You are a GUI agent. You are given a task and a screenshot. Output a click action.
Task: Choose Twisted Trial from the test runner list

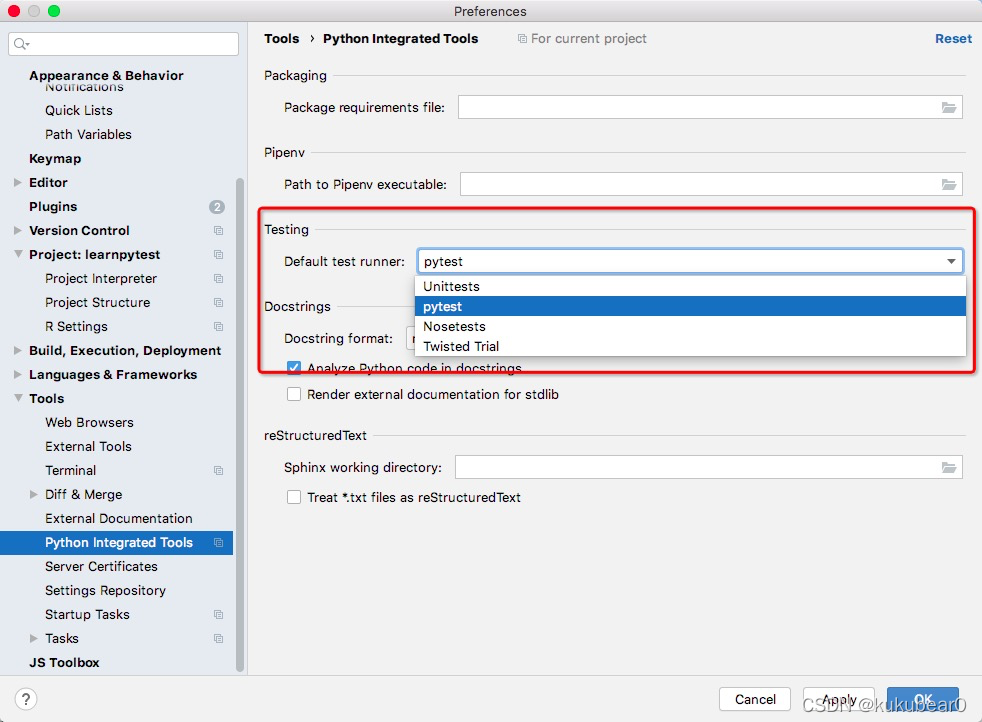pyautogui.click(x=690, y=346)
